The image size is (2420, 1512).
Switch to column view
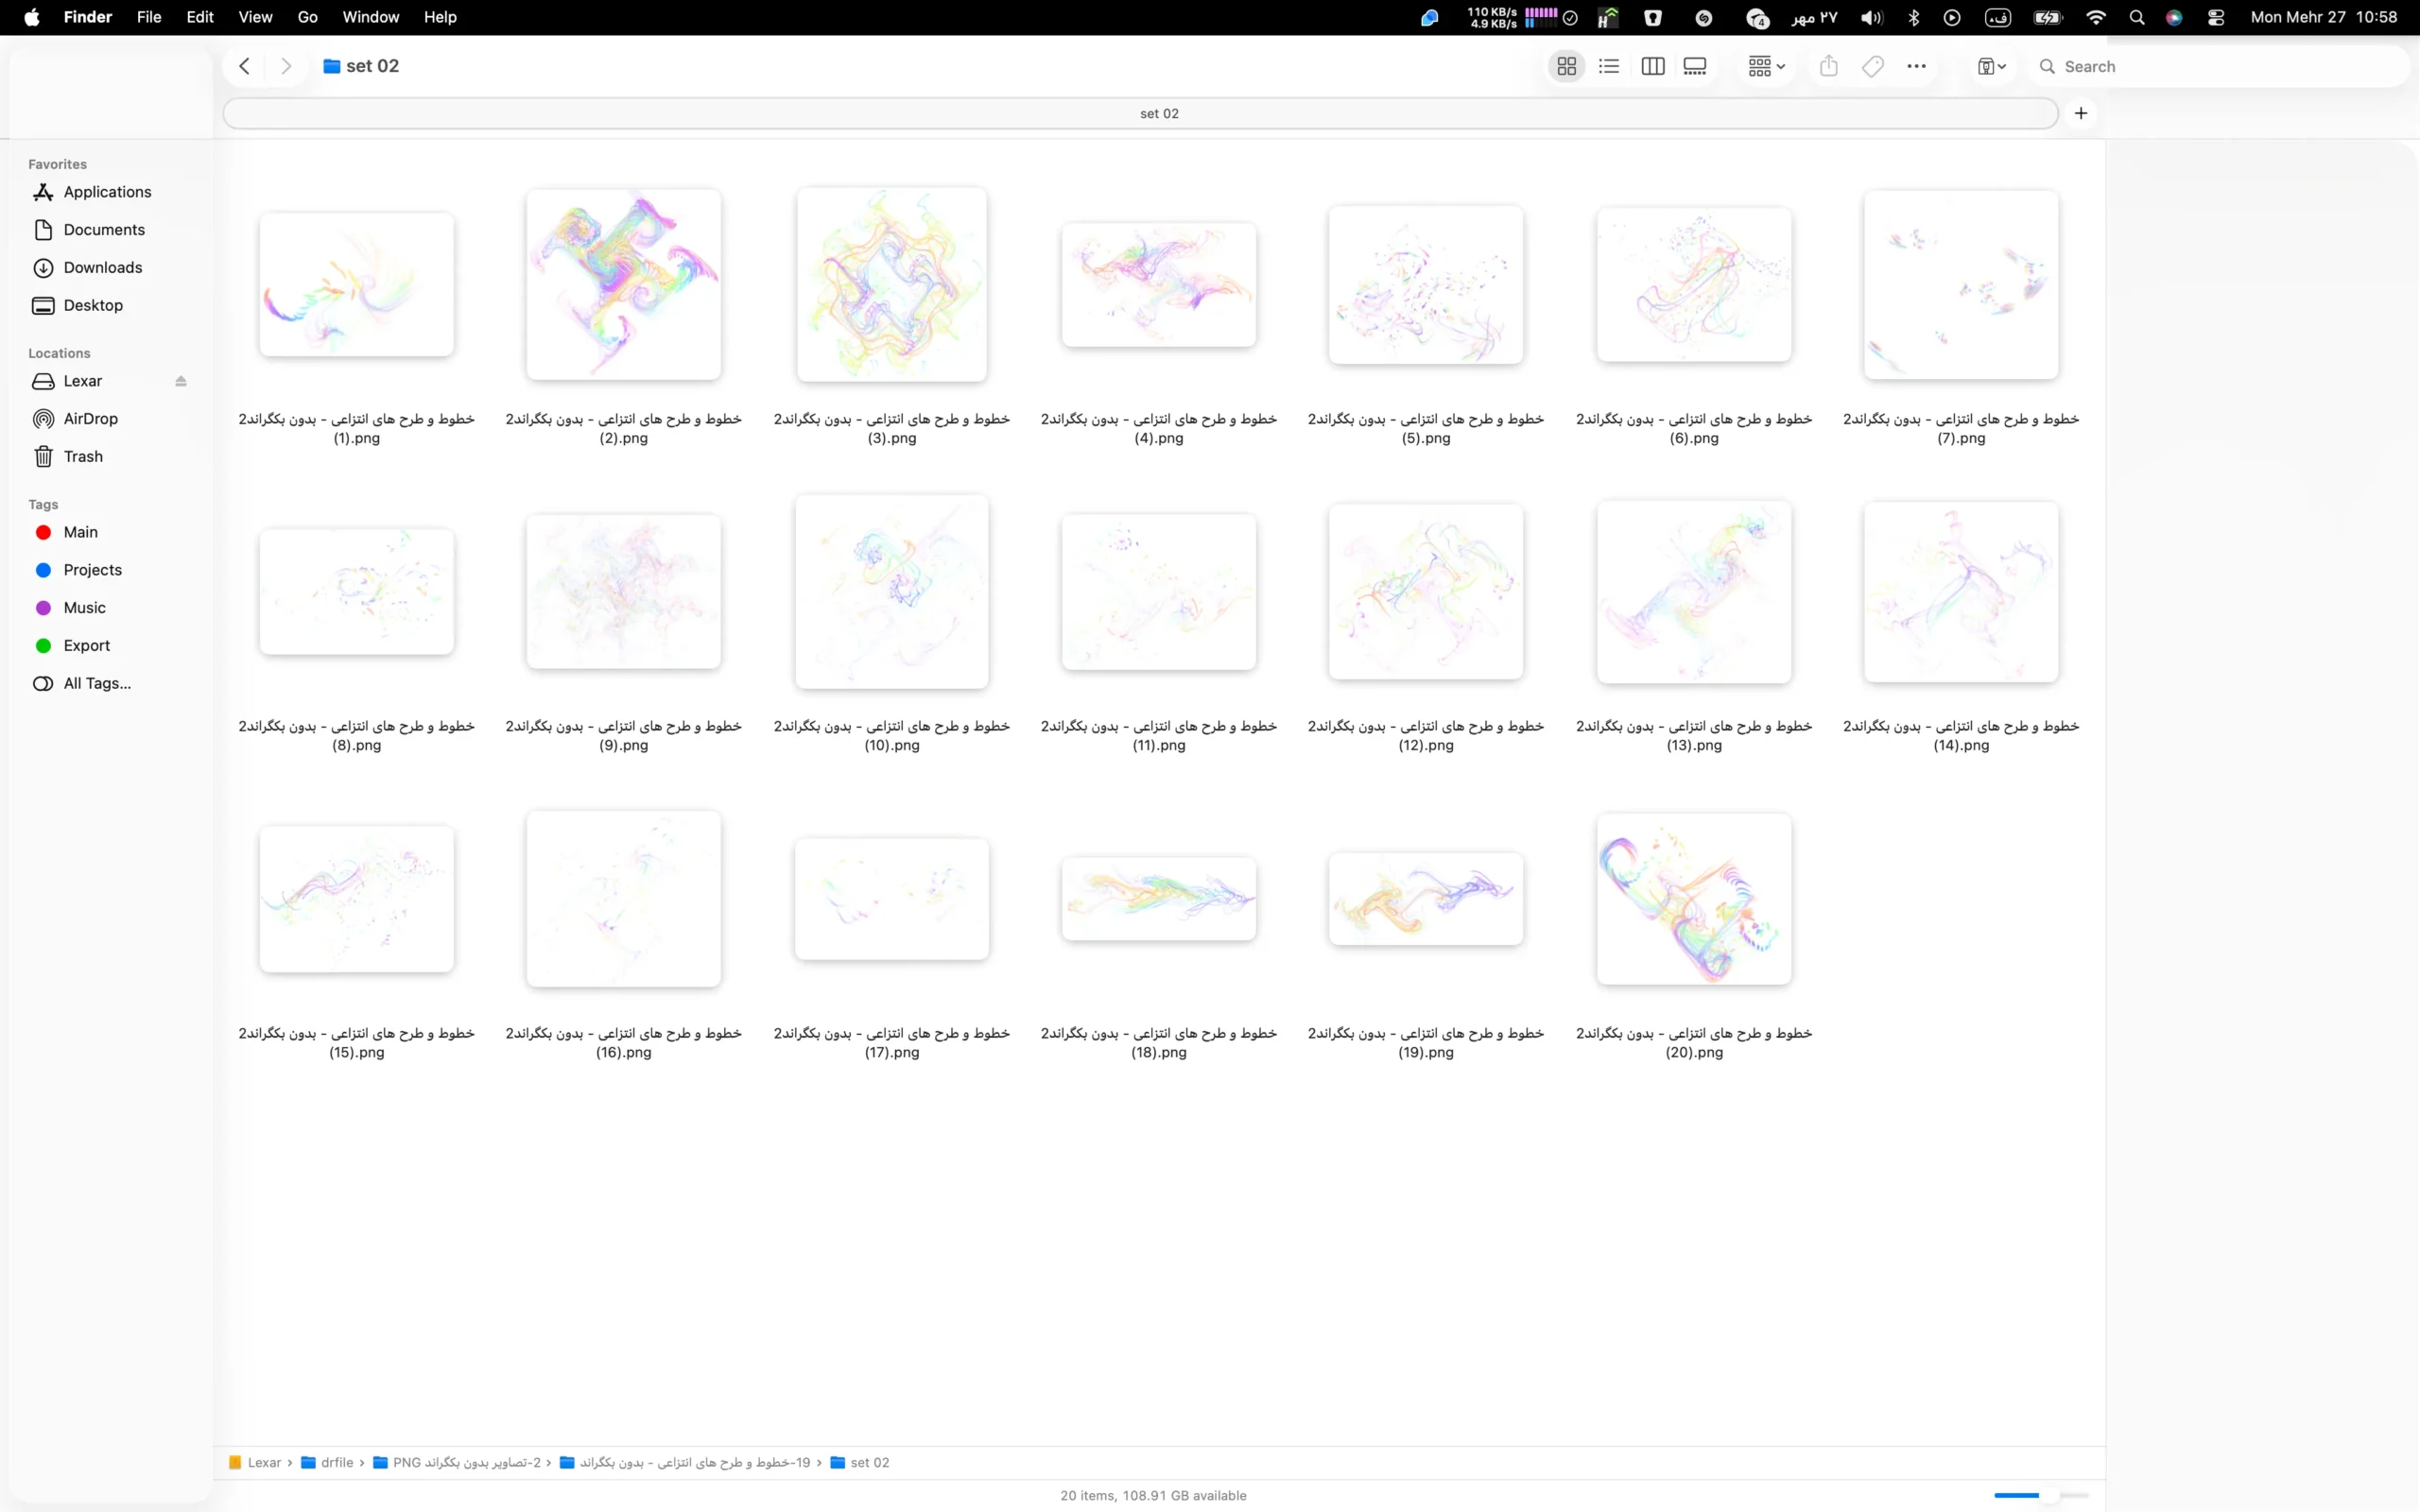pyautogui.click(x=1652, y=66)
